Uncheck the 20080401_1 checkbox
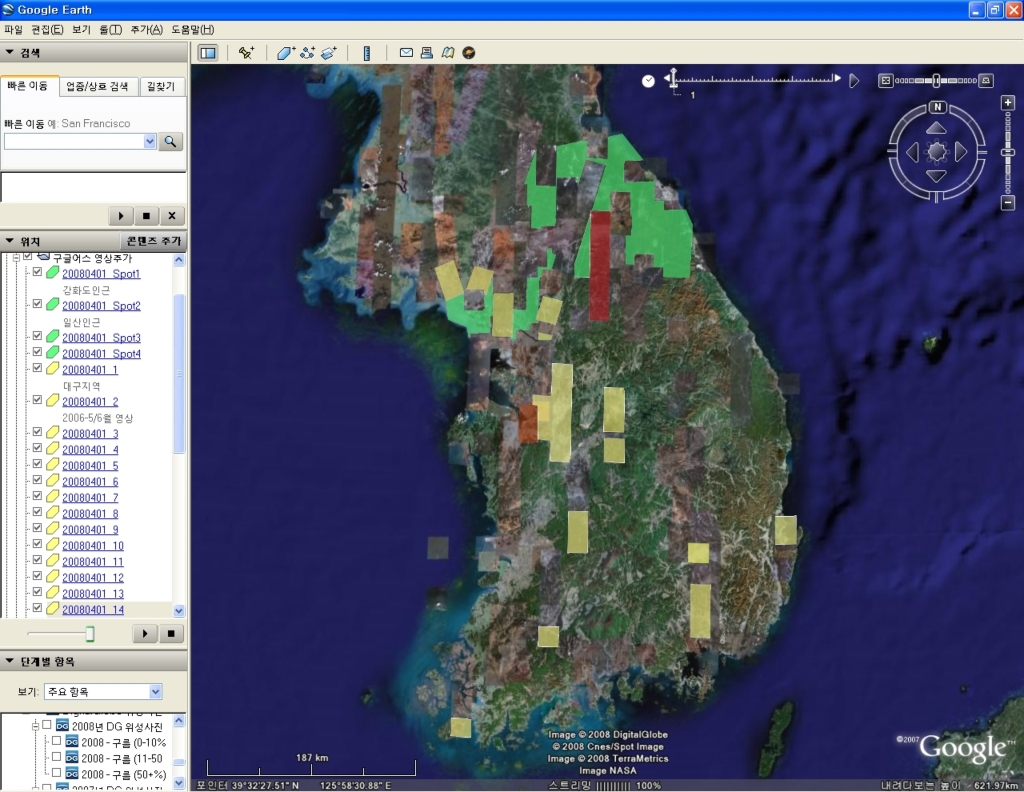Viewport: 1024px width, 792px height. (x=37, y=368)
